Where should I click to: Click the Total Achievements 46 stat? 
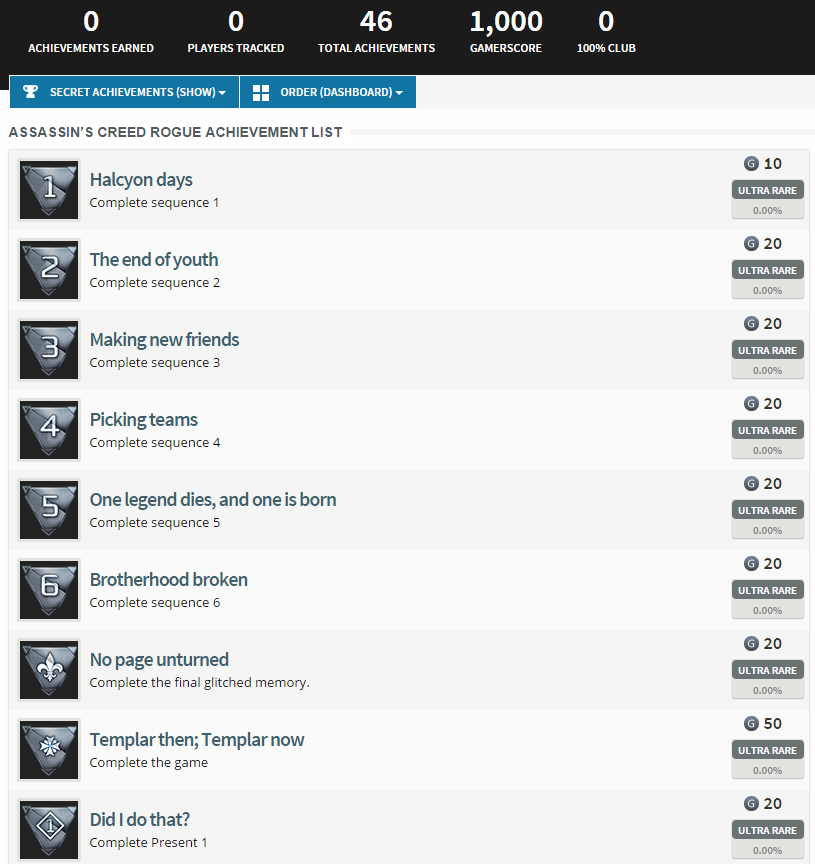point(376,31)
